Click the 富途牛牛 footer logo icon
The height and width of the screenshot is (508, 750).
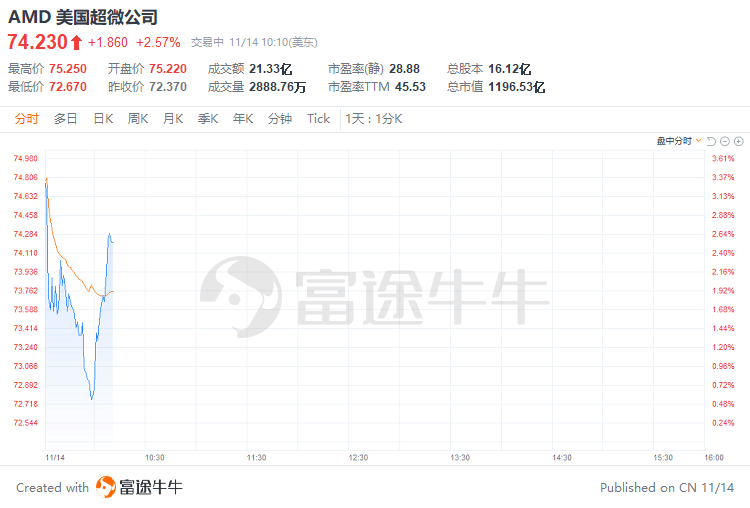tap(106, 487)
